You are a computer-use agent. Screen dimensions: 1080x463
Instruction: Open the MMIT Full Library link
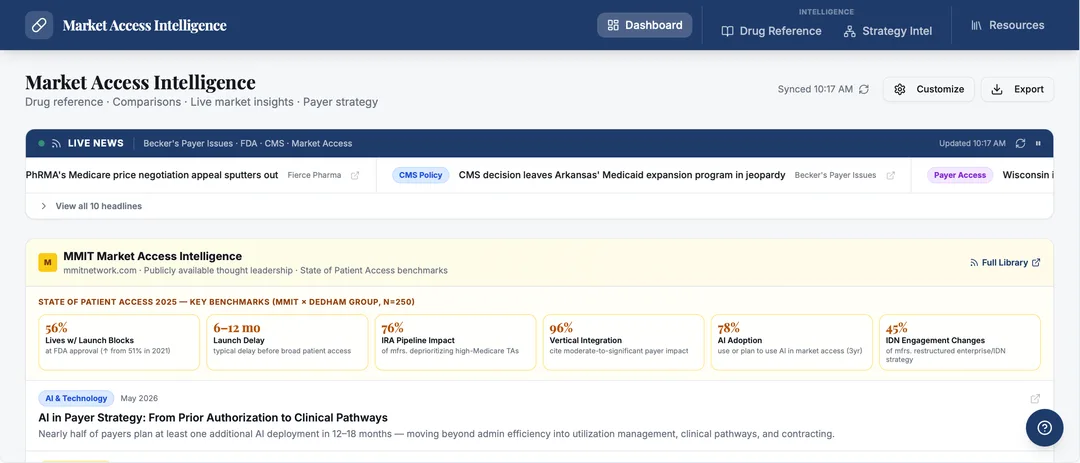[x=1005, y=263]
